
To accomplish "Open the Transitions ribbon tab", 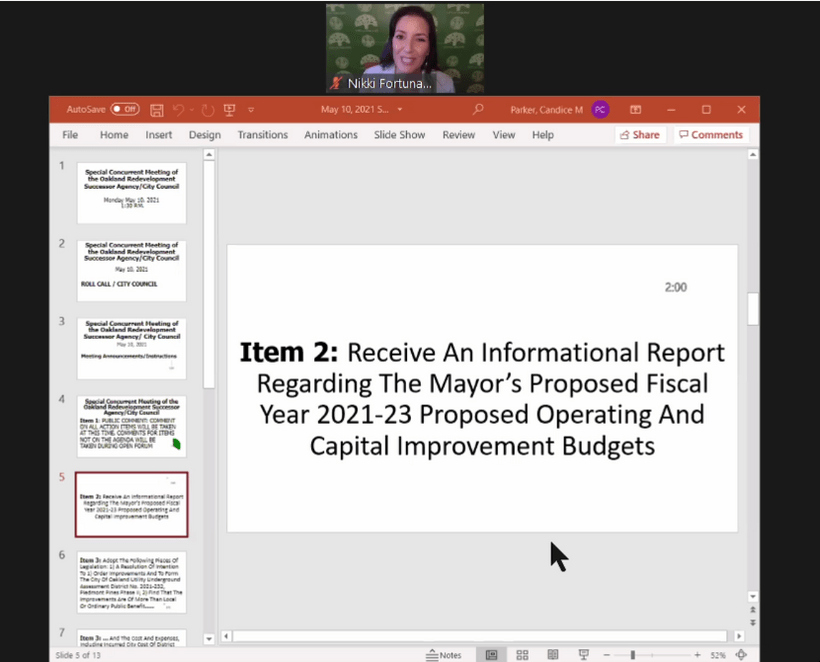I will pyautogui.click(x=262, y=135).
